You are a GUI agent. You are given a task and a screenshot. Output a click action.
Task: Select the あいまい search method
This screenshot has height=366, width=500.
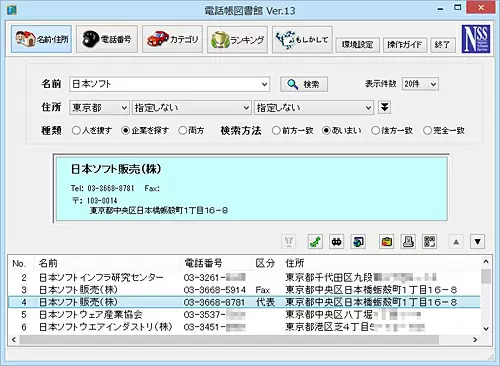326,130
